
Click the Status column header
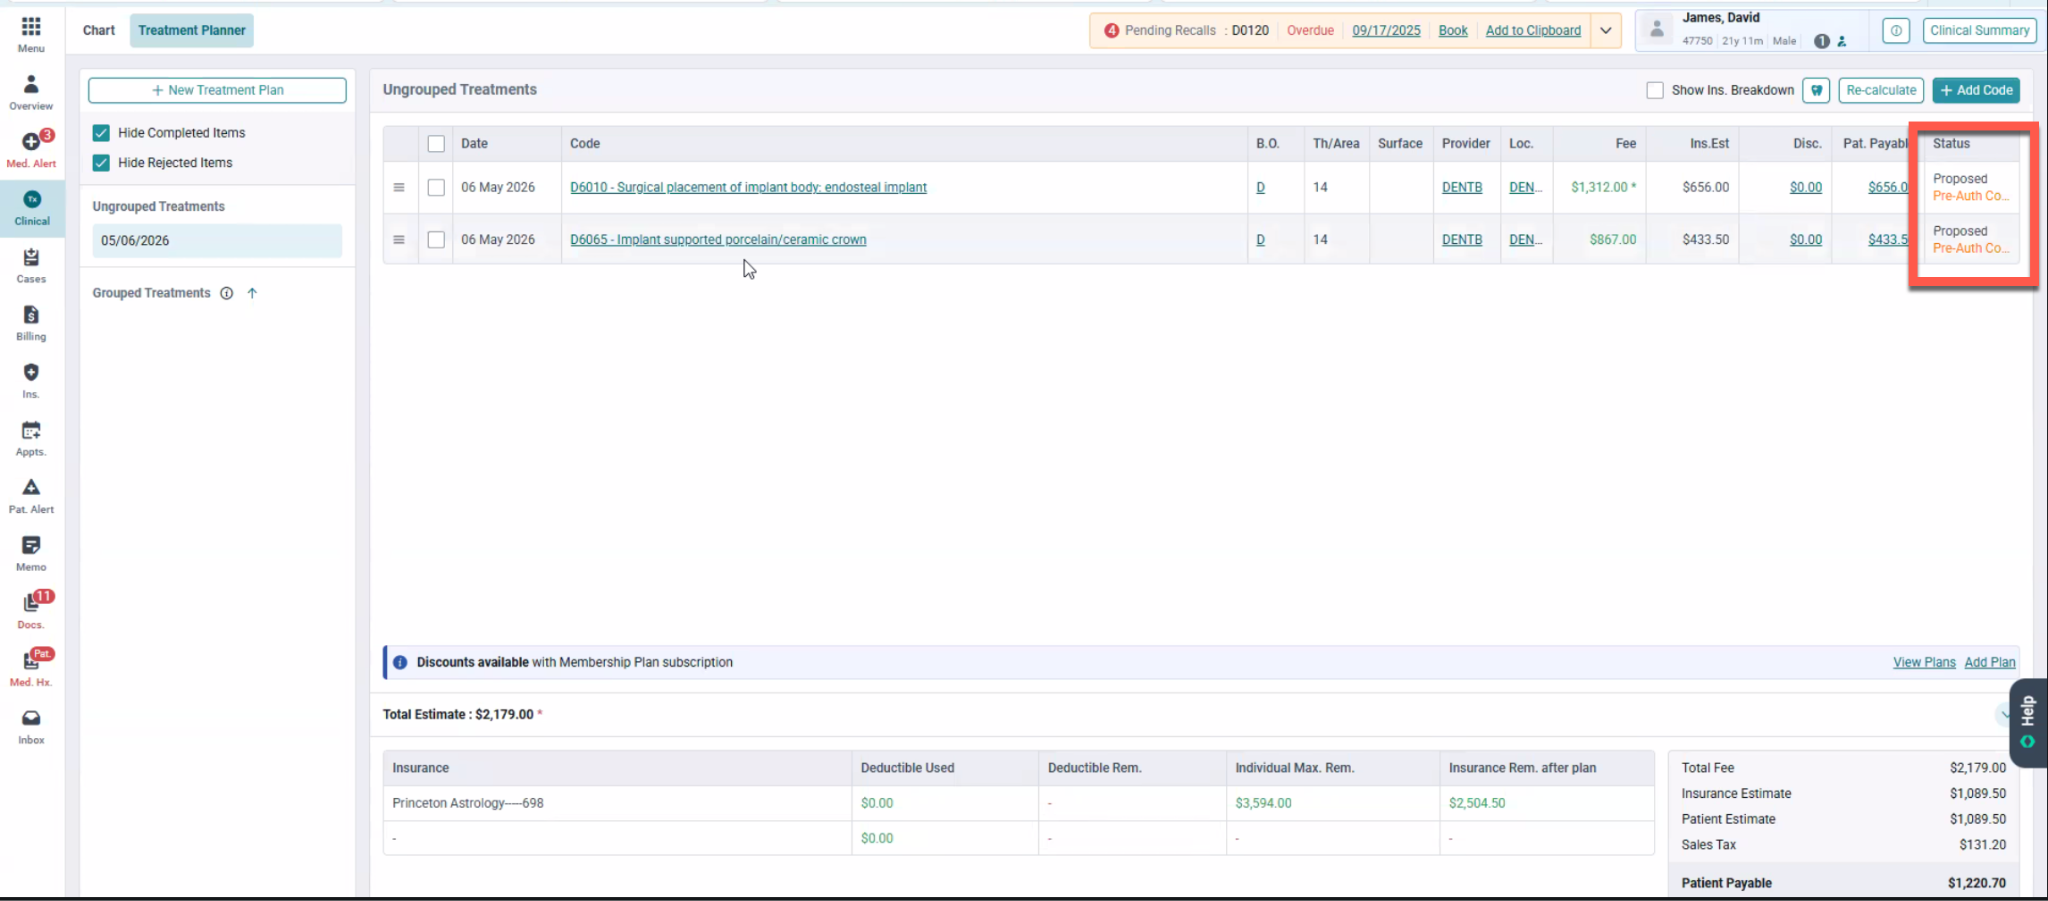pos(1951,144)
